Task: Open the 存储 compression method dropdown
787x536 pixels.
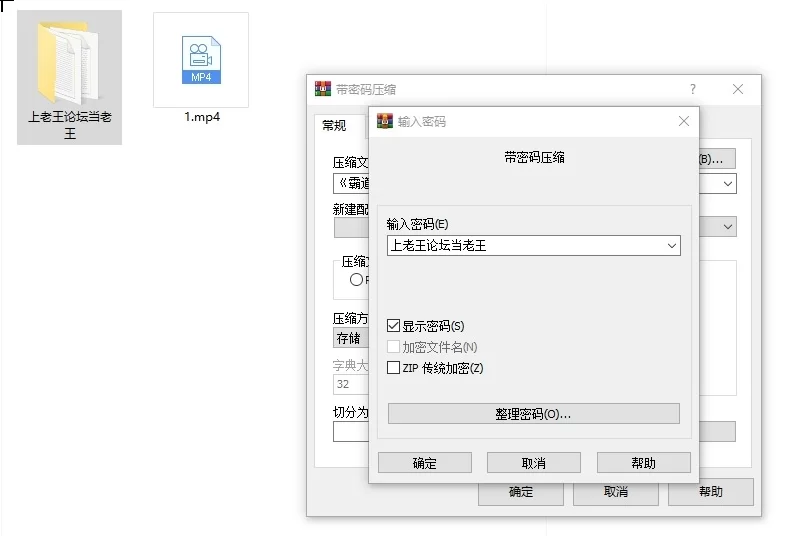Action: 350,338
